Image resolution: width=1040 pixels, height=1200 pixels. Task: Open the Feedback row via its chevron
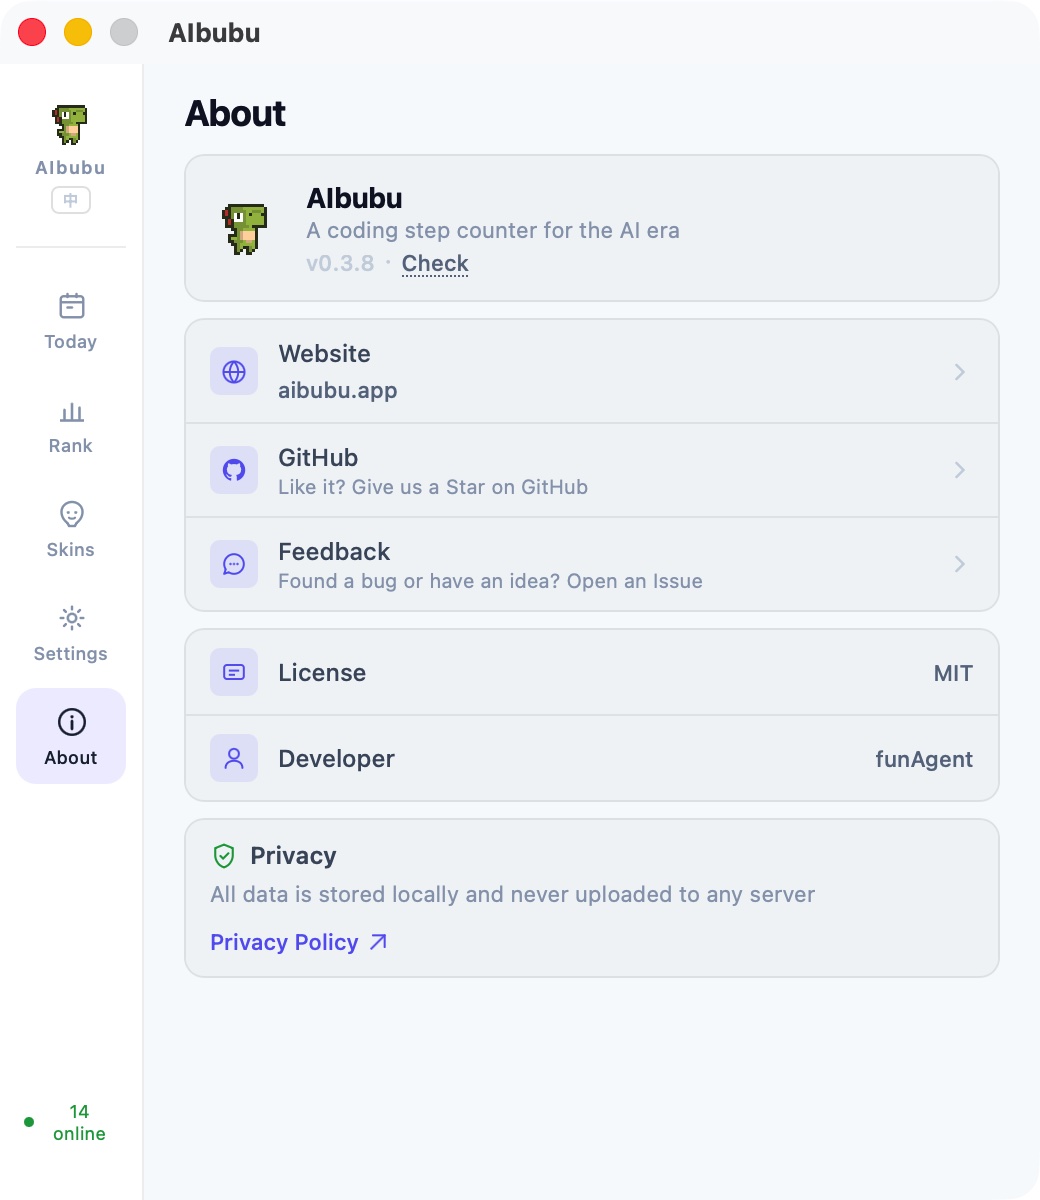(959, 563)
